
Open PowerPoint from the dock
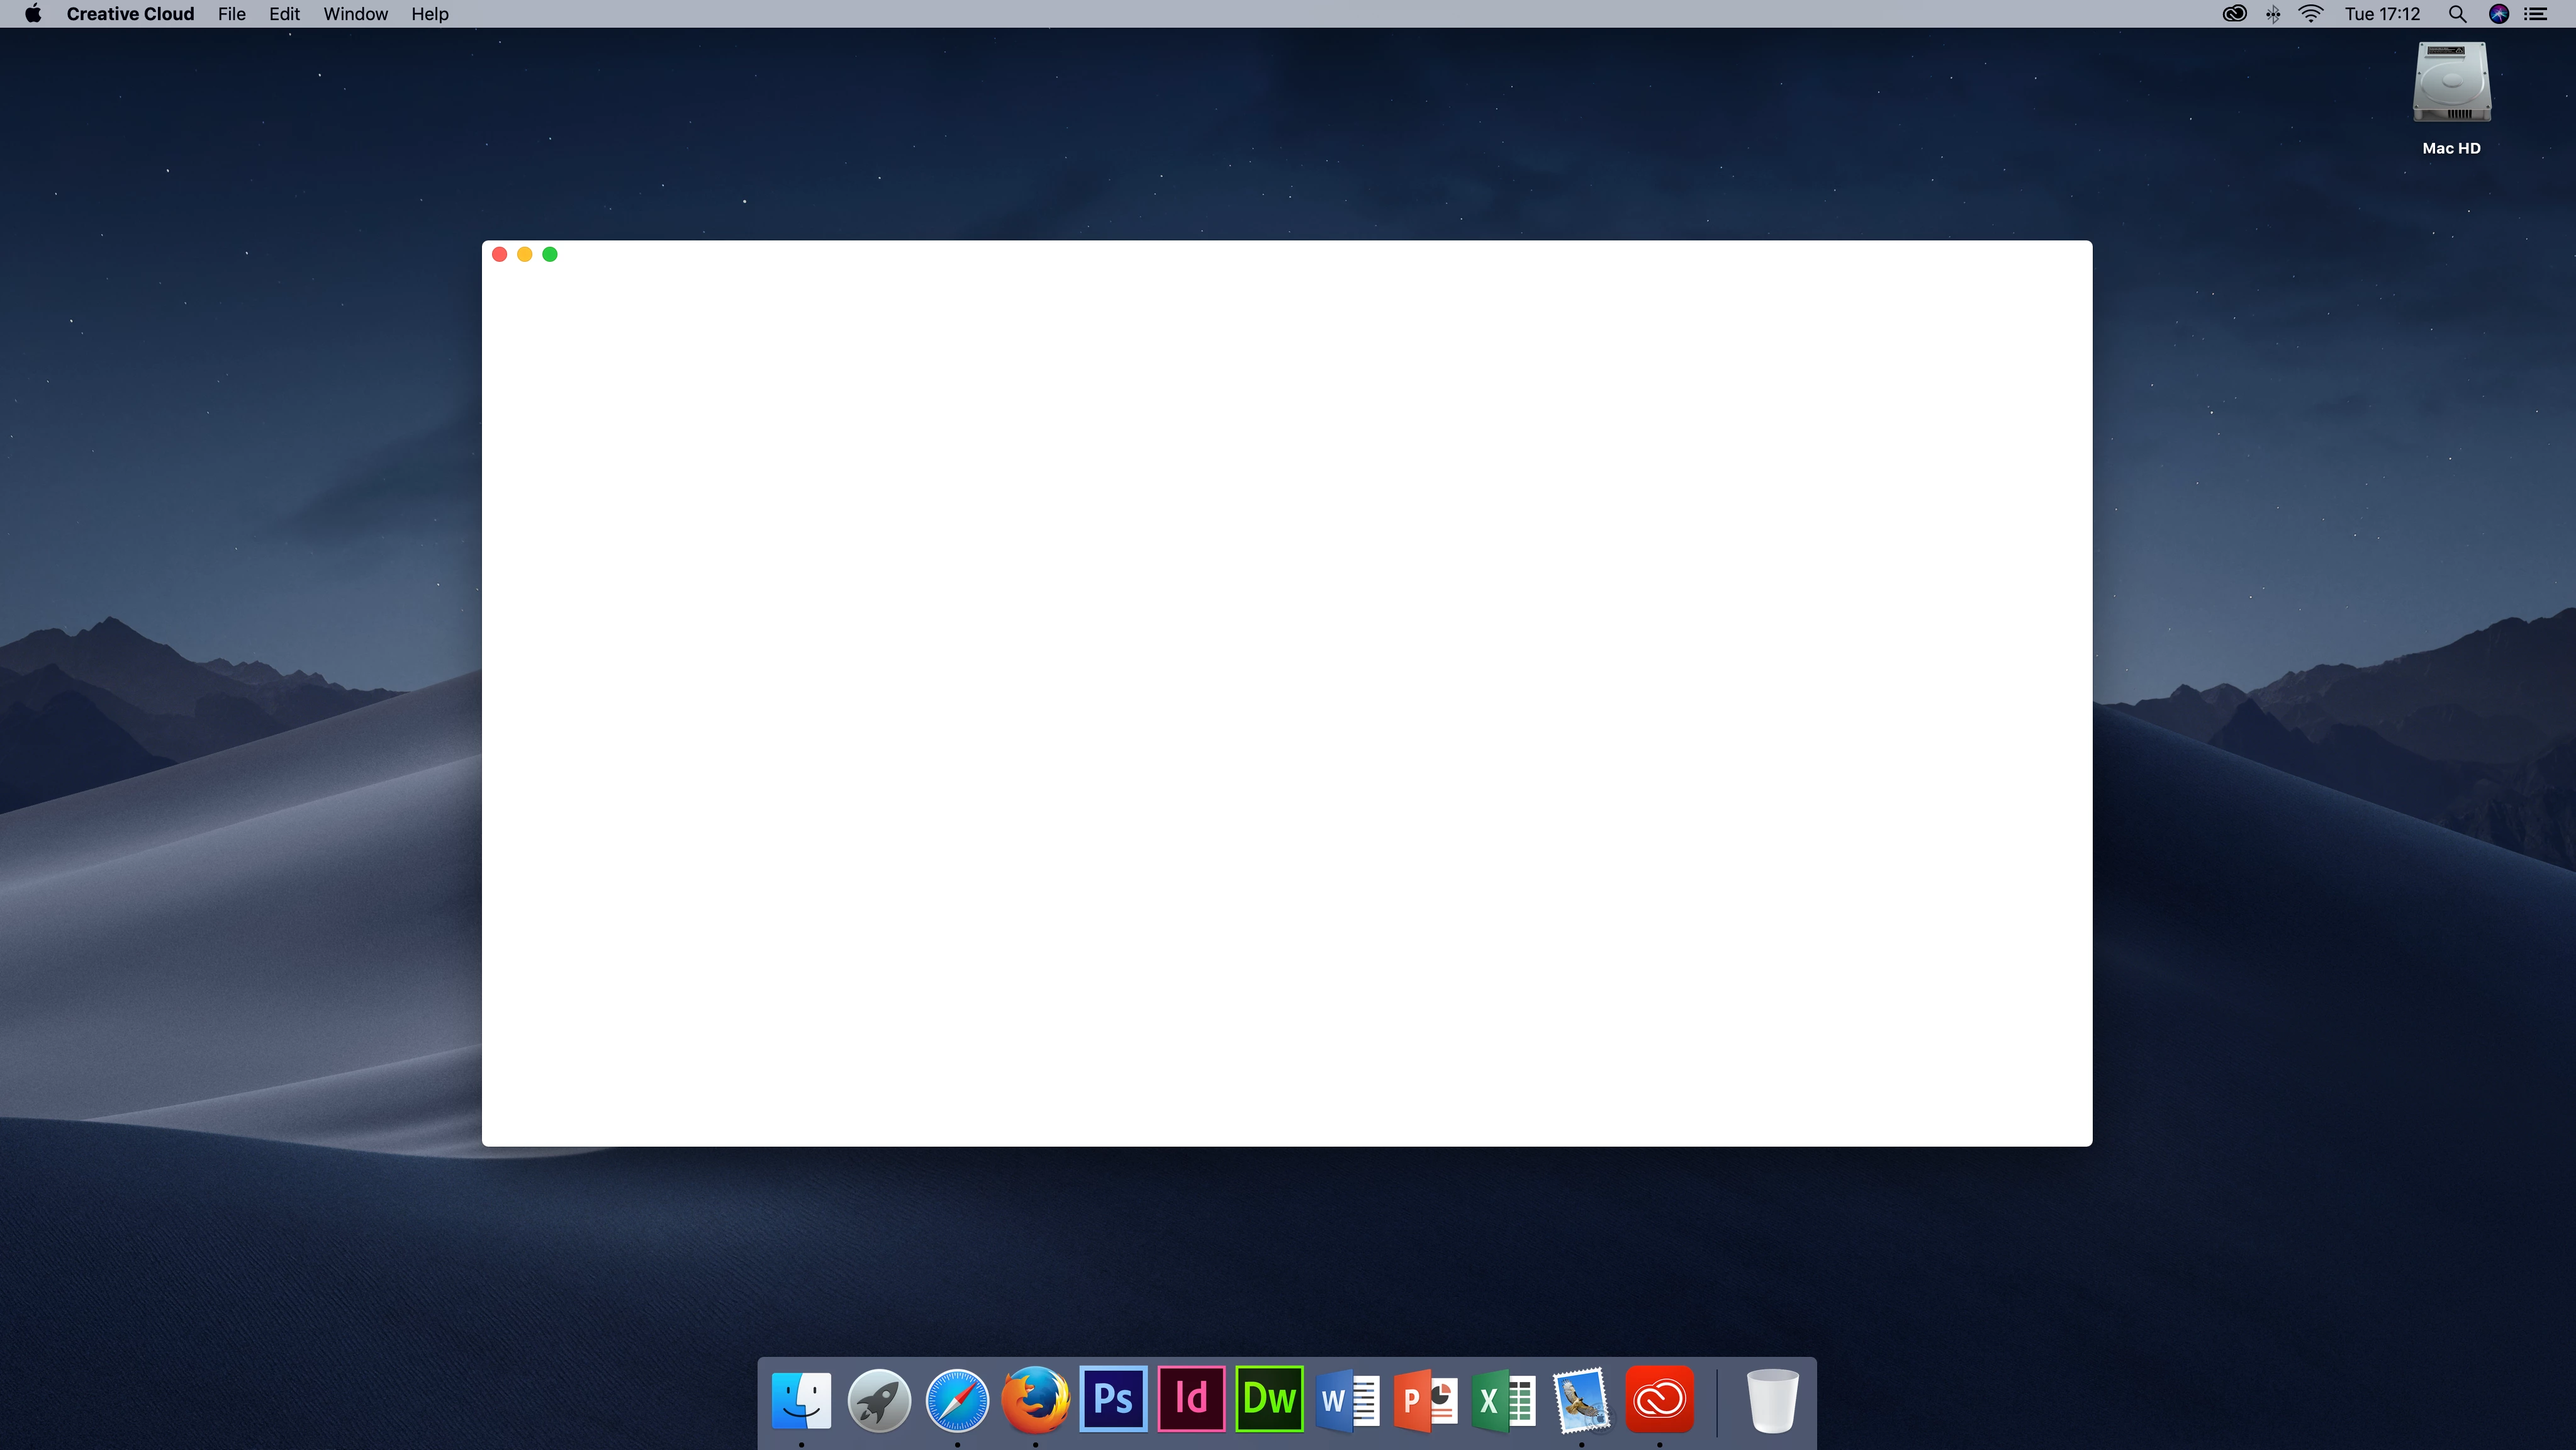pos(1425,1399)
